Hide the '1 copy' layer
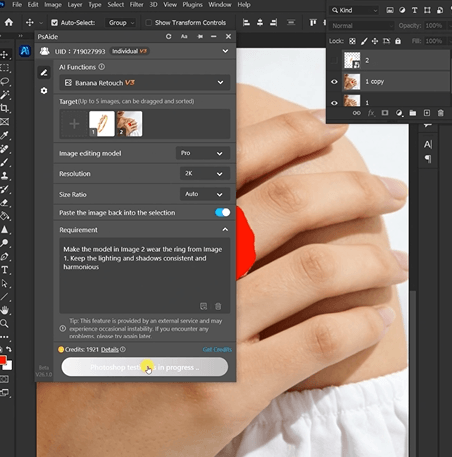452x457 pixels. point(334,82)
